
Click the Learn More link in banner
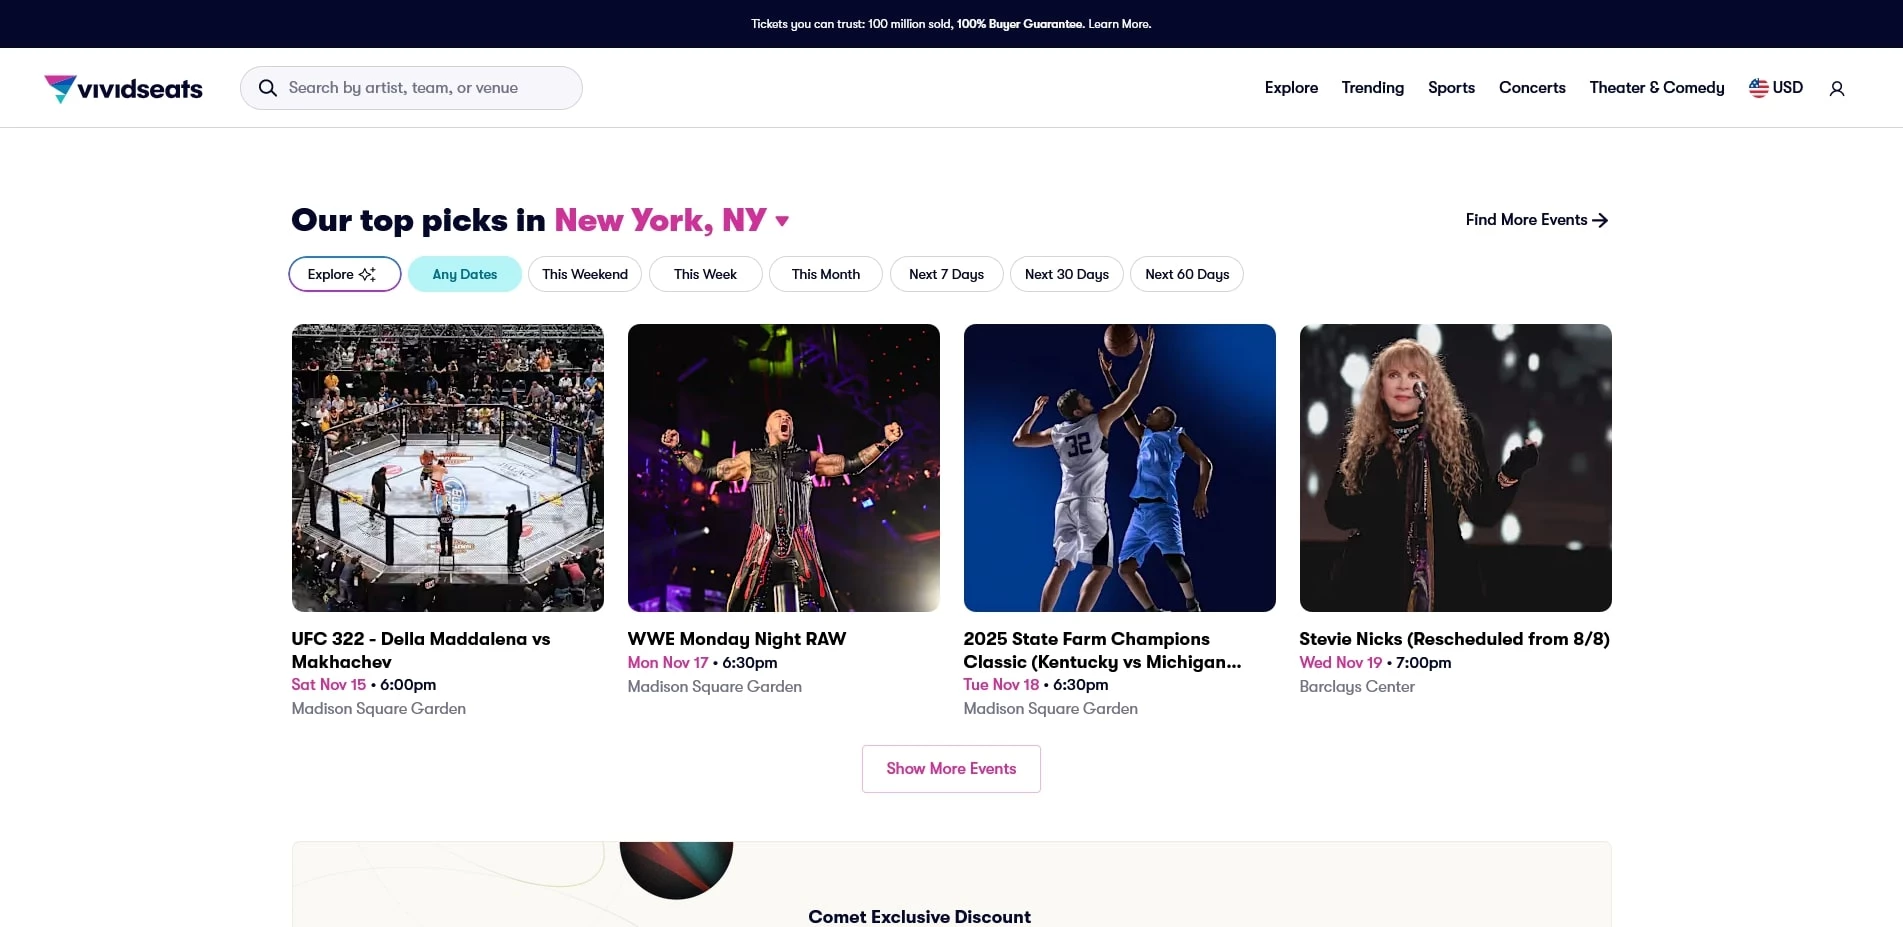[1119, 24]
